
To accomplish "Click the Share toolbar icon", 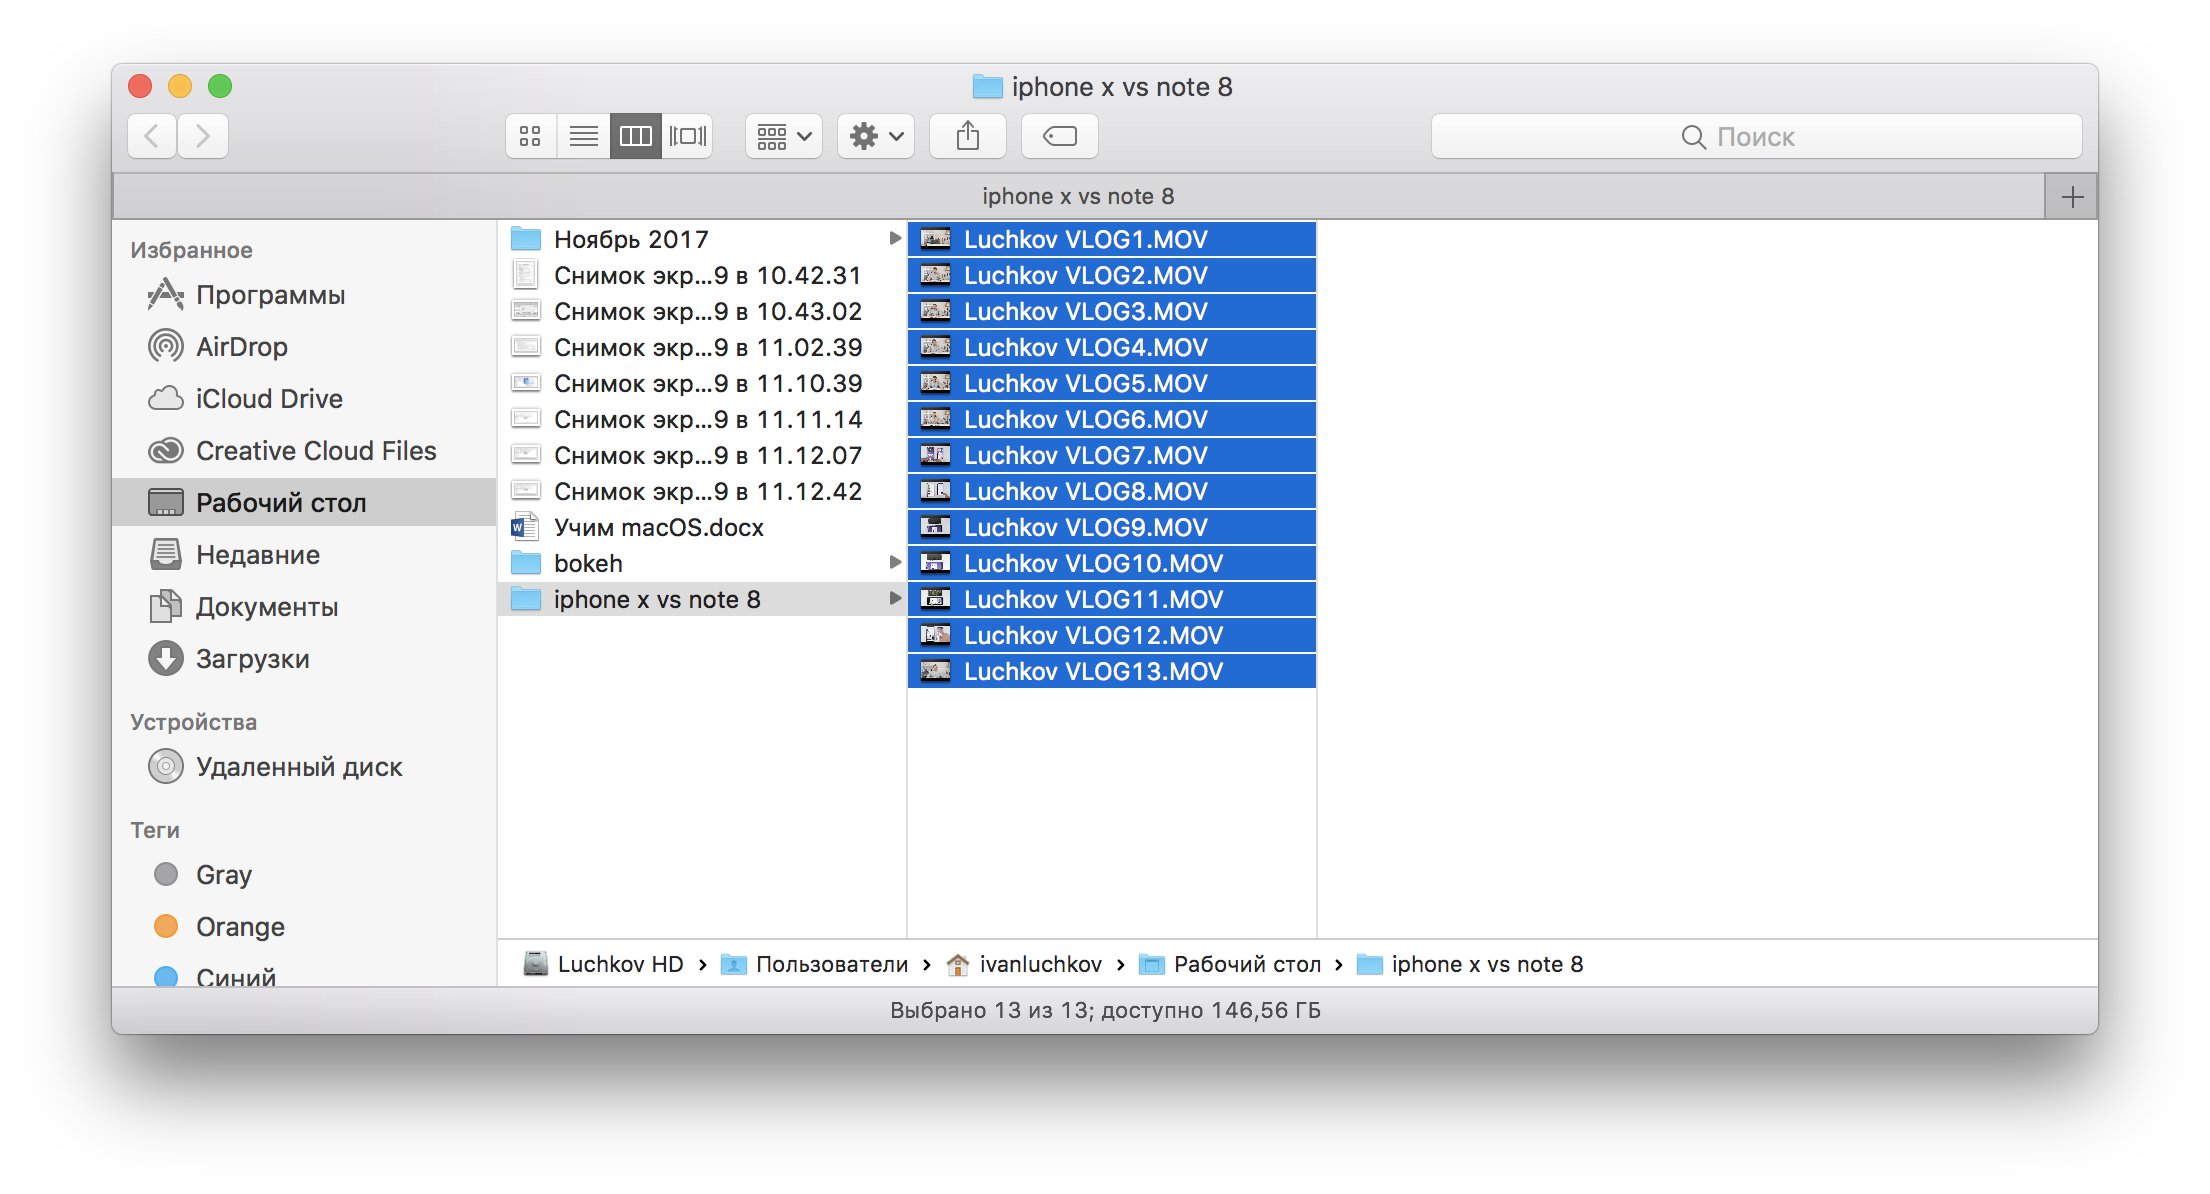I will tap(967, 136).
